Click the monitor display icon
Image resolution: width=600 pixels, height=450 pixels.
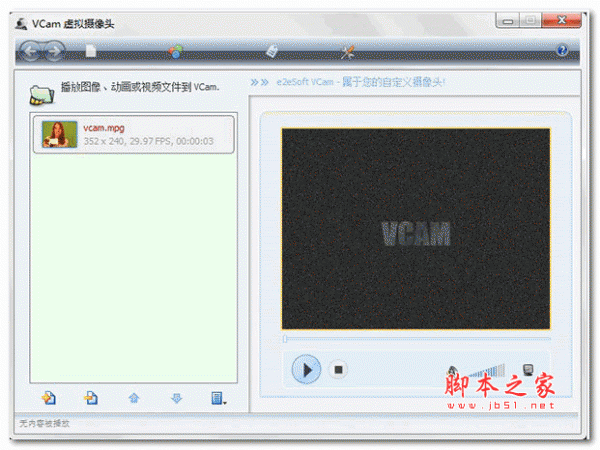[528, 370]
